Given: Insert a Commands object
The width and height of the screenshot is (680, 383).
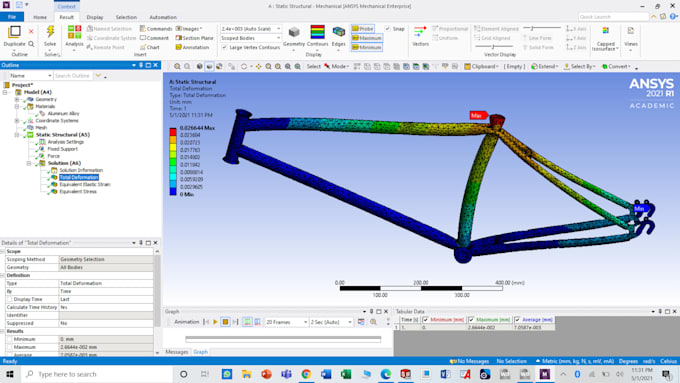Looking at the screenshot, I should 156,29.
